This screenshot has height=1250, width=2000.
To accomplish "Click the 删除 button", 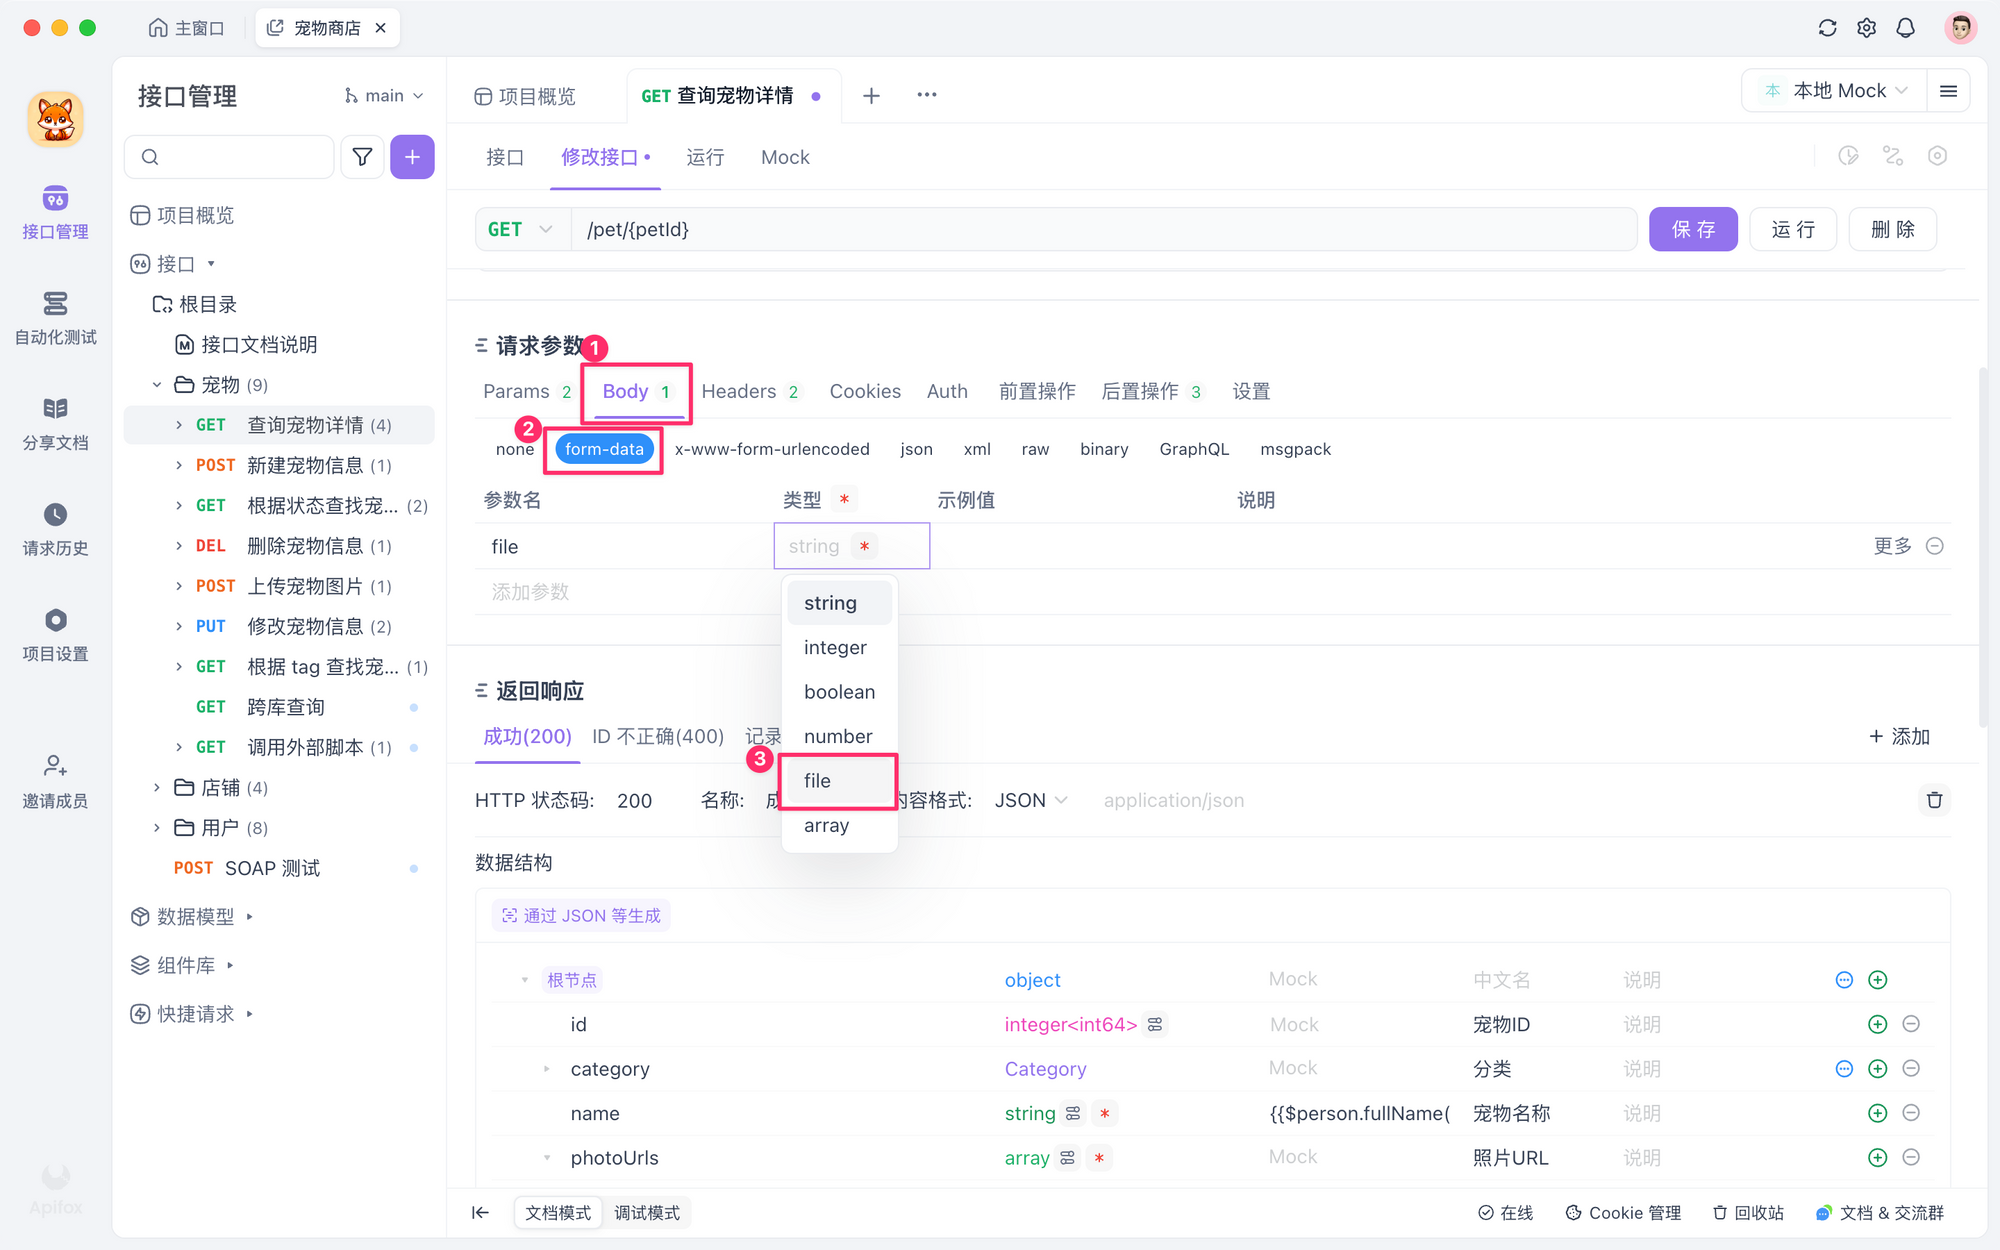I will pos(1892,229).
